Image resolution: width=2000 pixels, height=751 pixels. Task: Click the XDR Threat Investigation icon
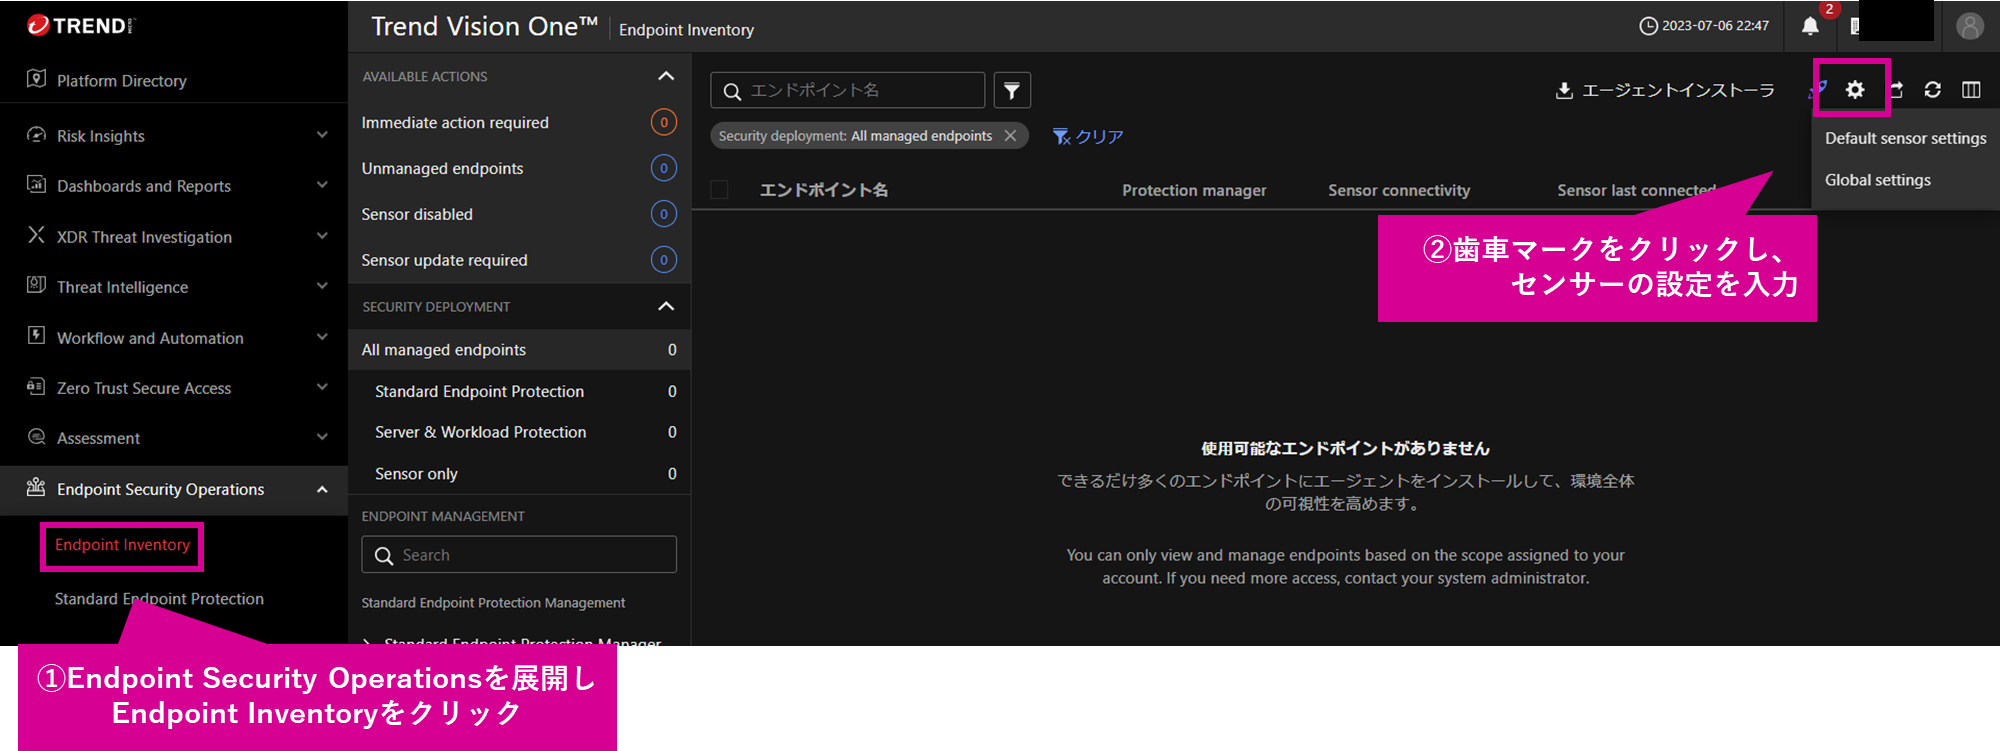36,235
